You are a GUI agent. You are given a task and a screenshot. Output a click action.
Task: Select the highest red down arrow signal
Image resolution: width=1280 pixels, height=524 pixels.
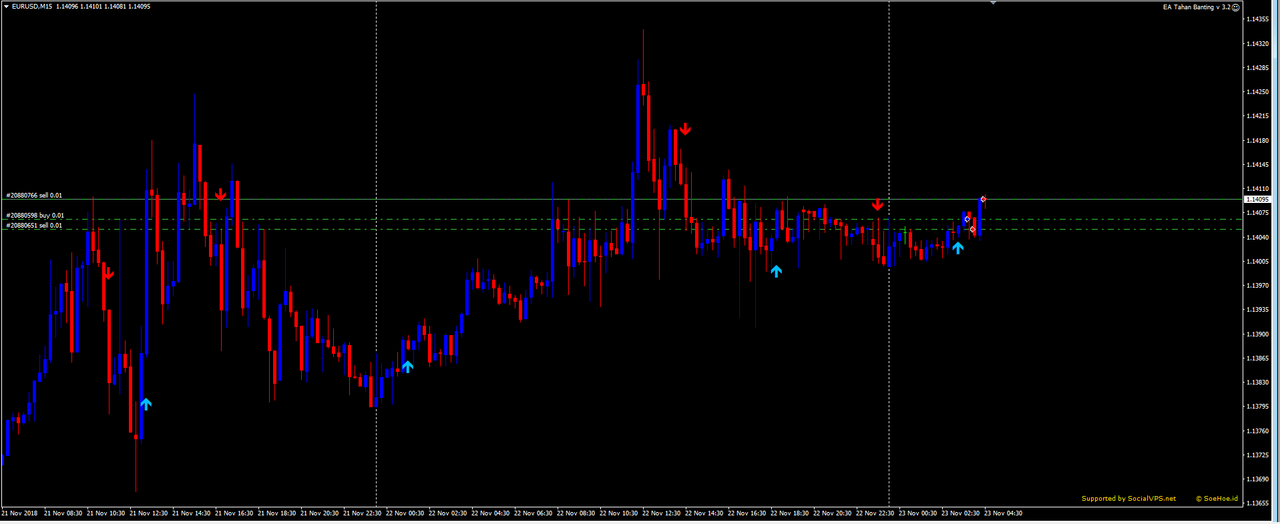coord(685,129)
